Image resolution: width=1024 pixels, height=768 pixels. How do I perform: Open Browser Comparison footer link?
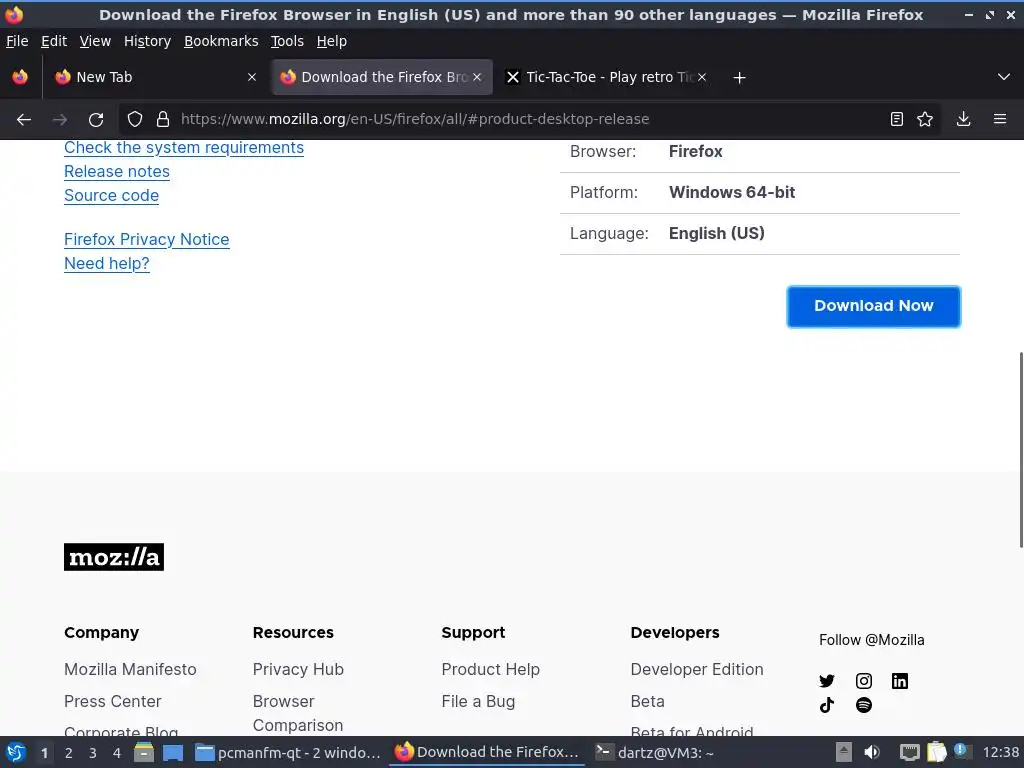[298, 713]
